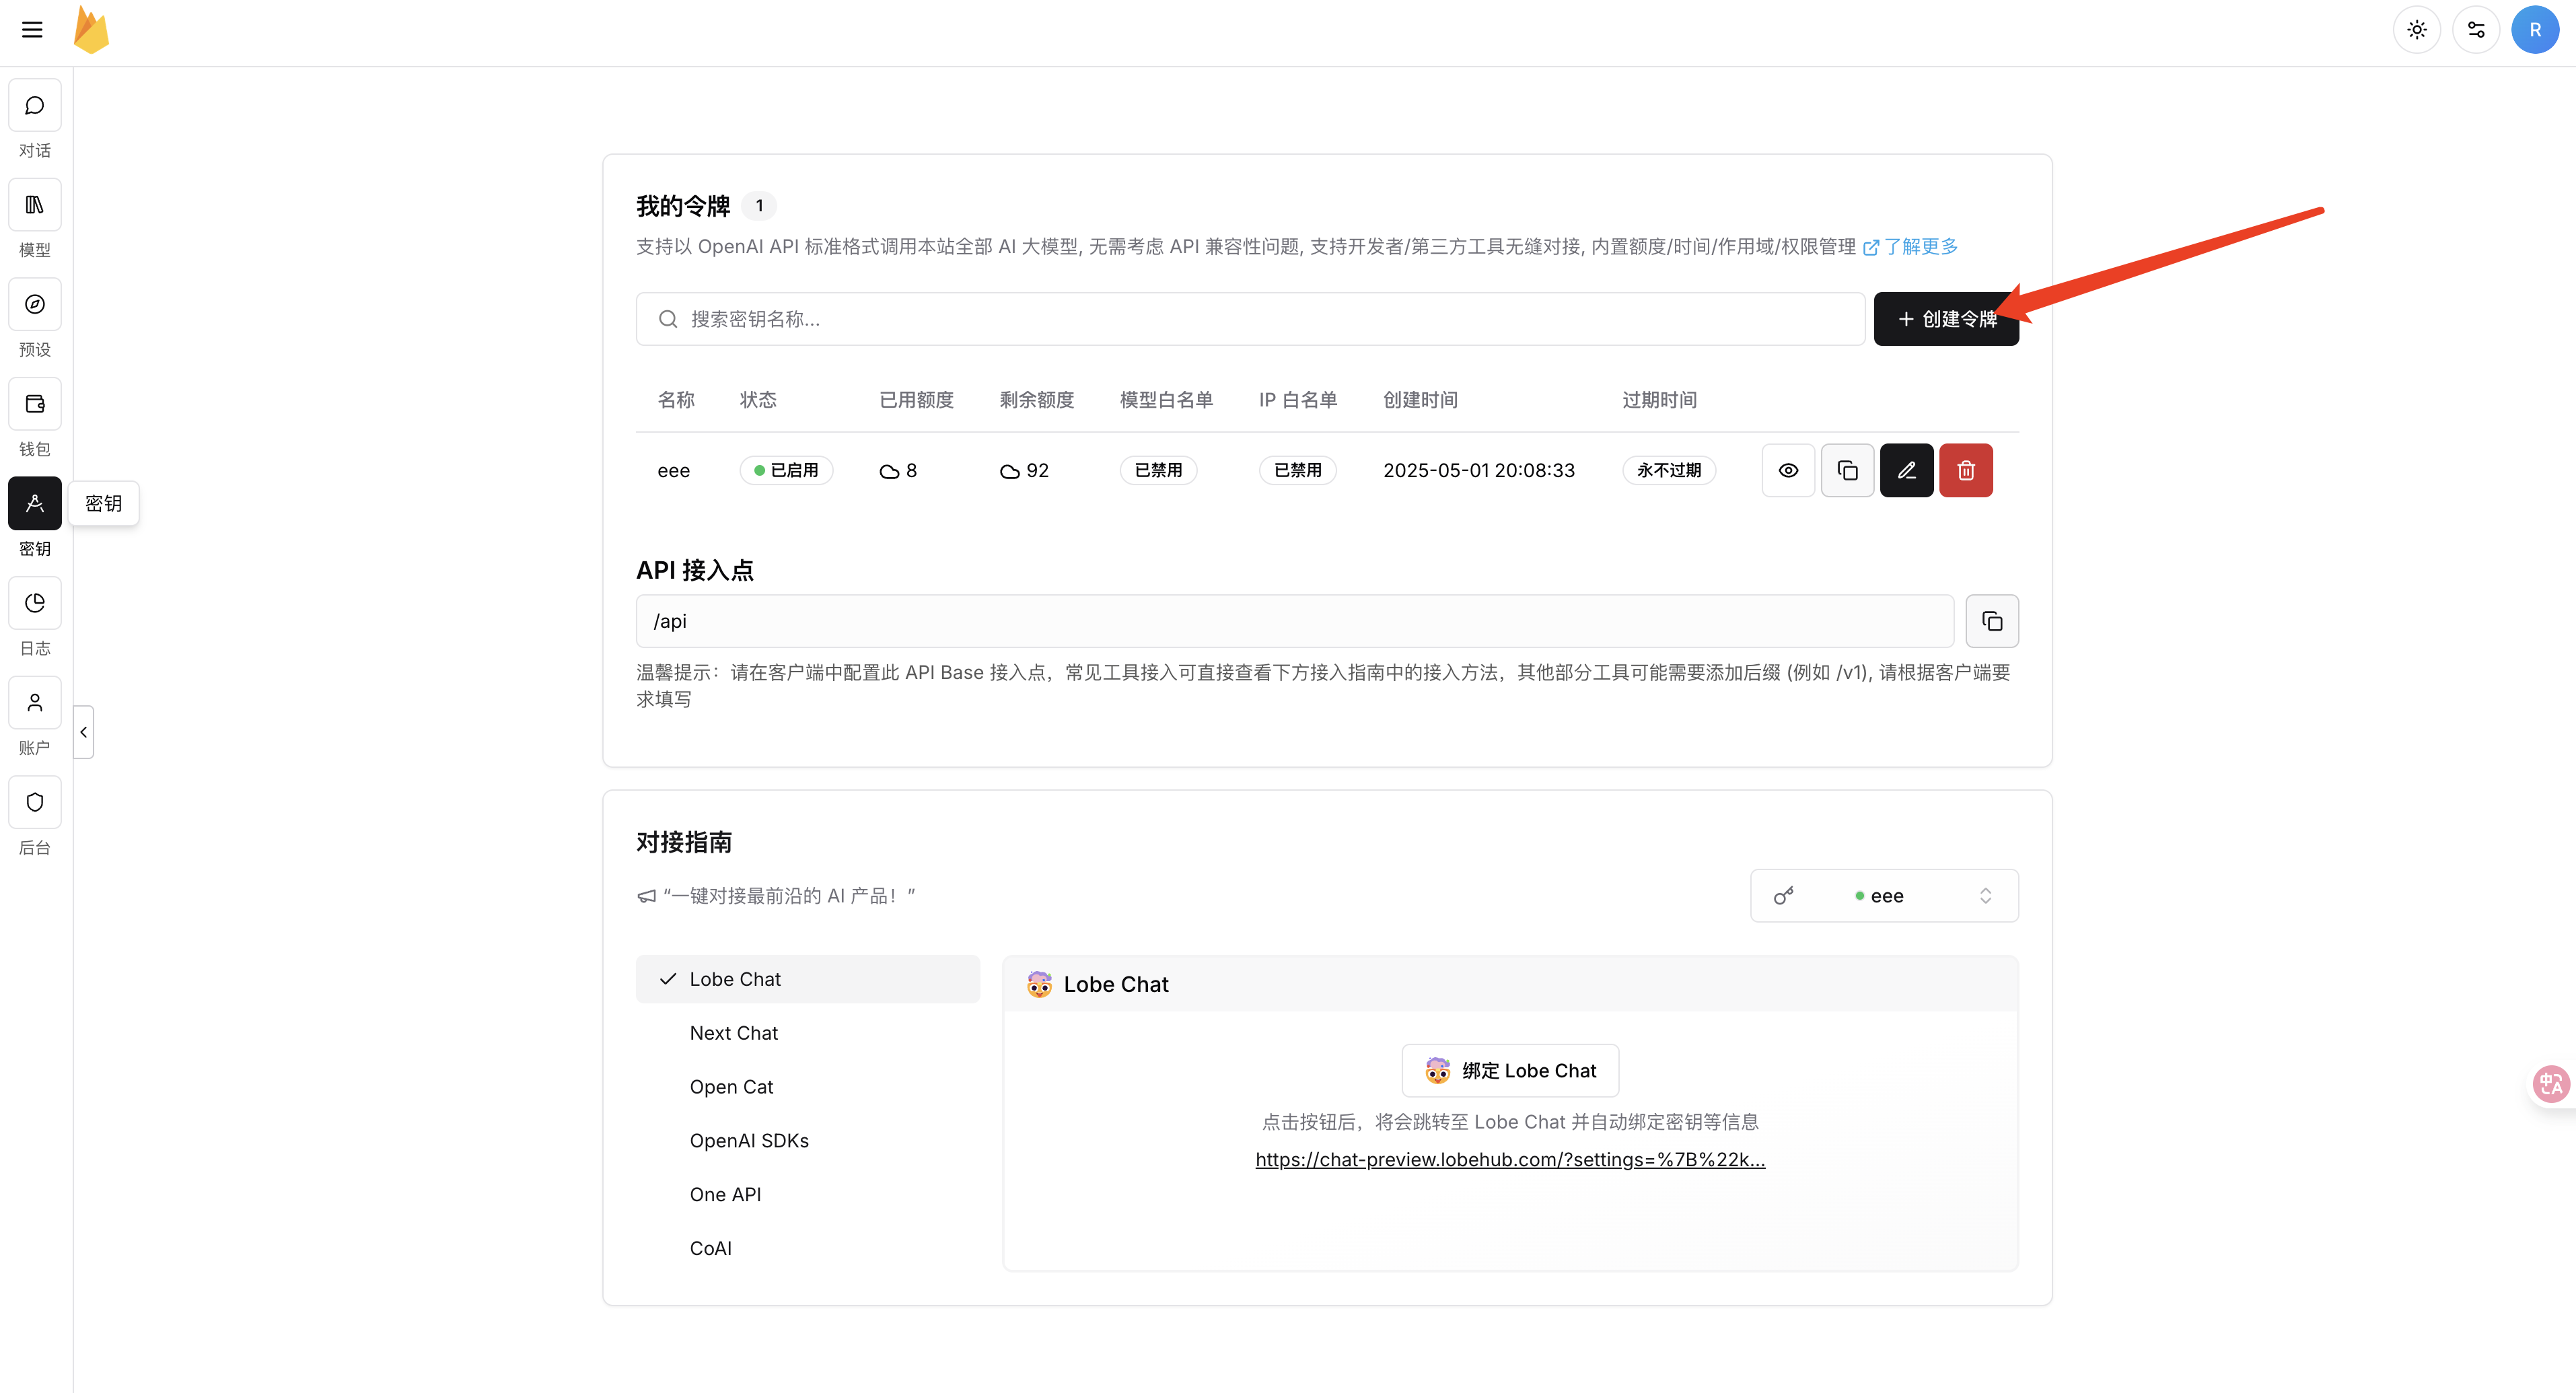The image size is (2576, 1393).
Task: Focus the 搜索密钥名称 search field
Action: coord(1250,319)
